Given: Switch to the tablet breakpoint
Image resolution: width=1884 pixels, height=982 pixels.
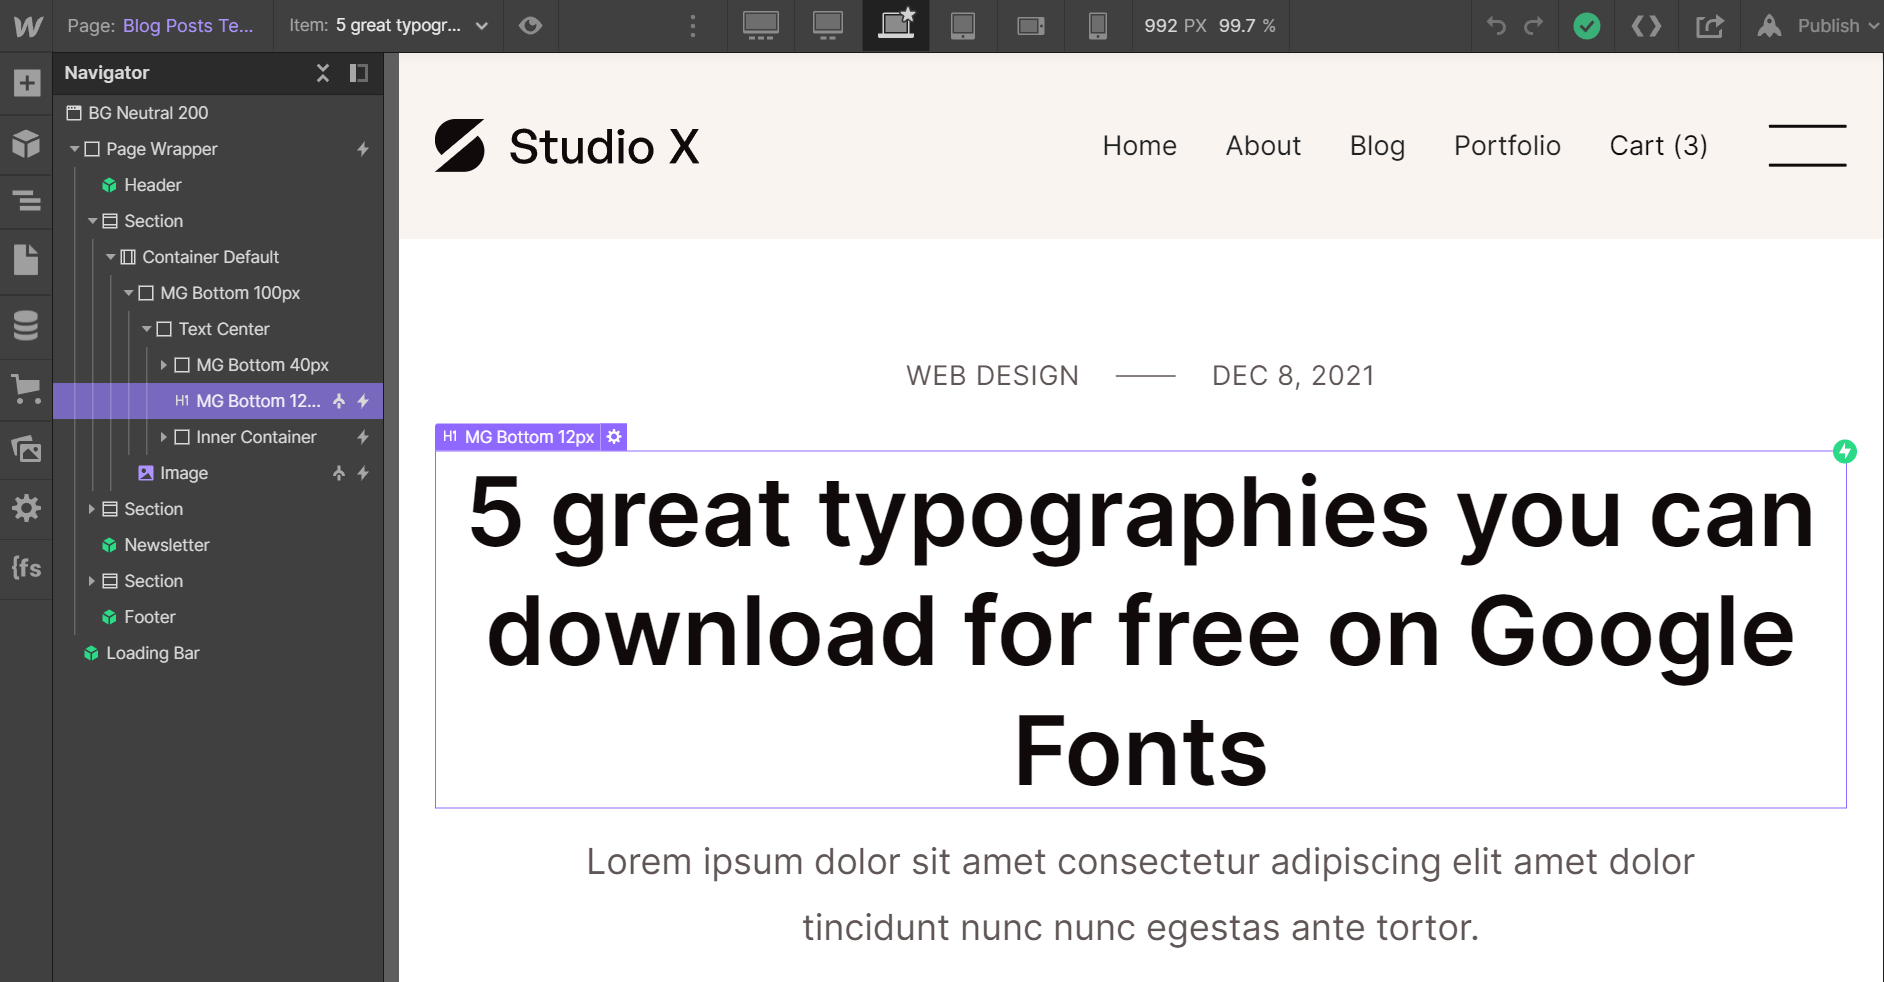Looking at the screenshot, I should pyautogui.click(x=963, y=26).
